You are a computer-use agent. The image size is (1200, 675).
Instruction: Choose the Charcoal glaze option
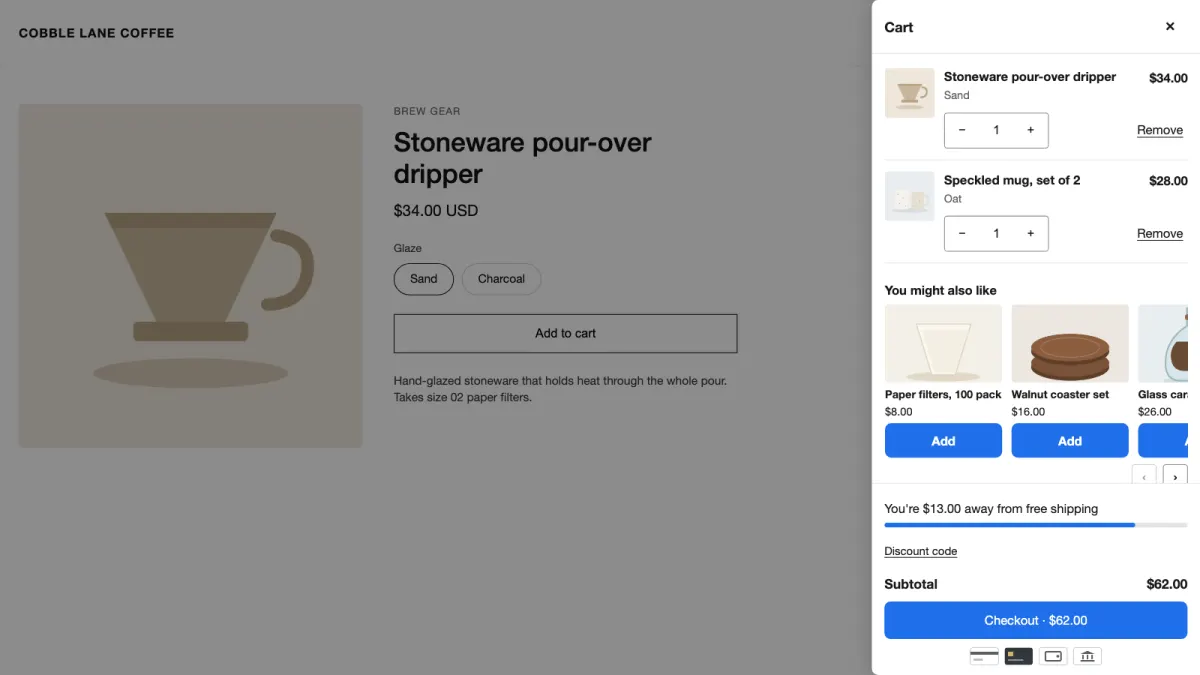(501, 279)
